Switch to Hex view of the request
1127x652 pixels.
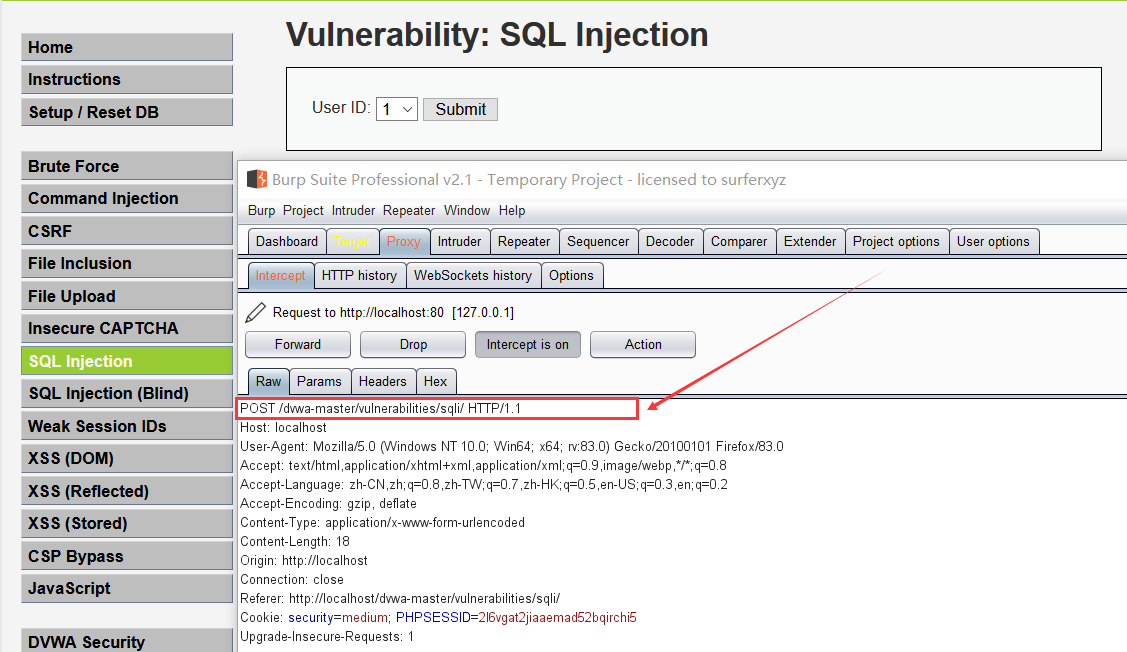[x=437, y=381]
